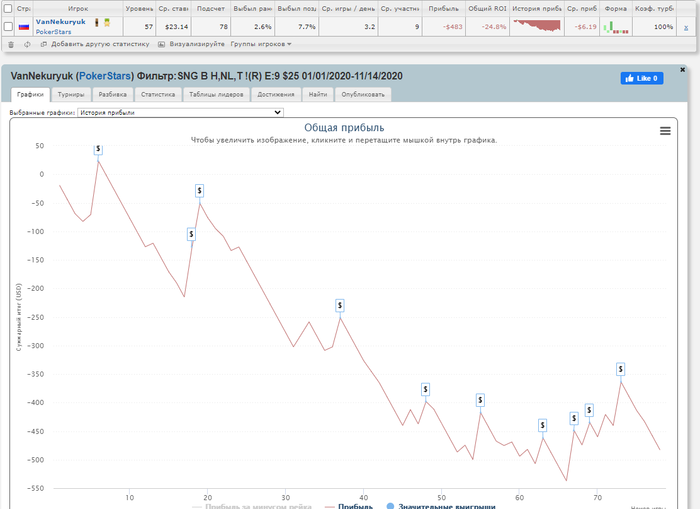Remove player row with x link
The image size is (700, 509).
point(686,27)
